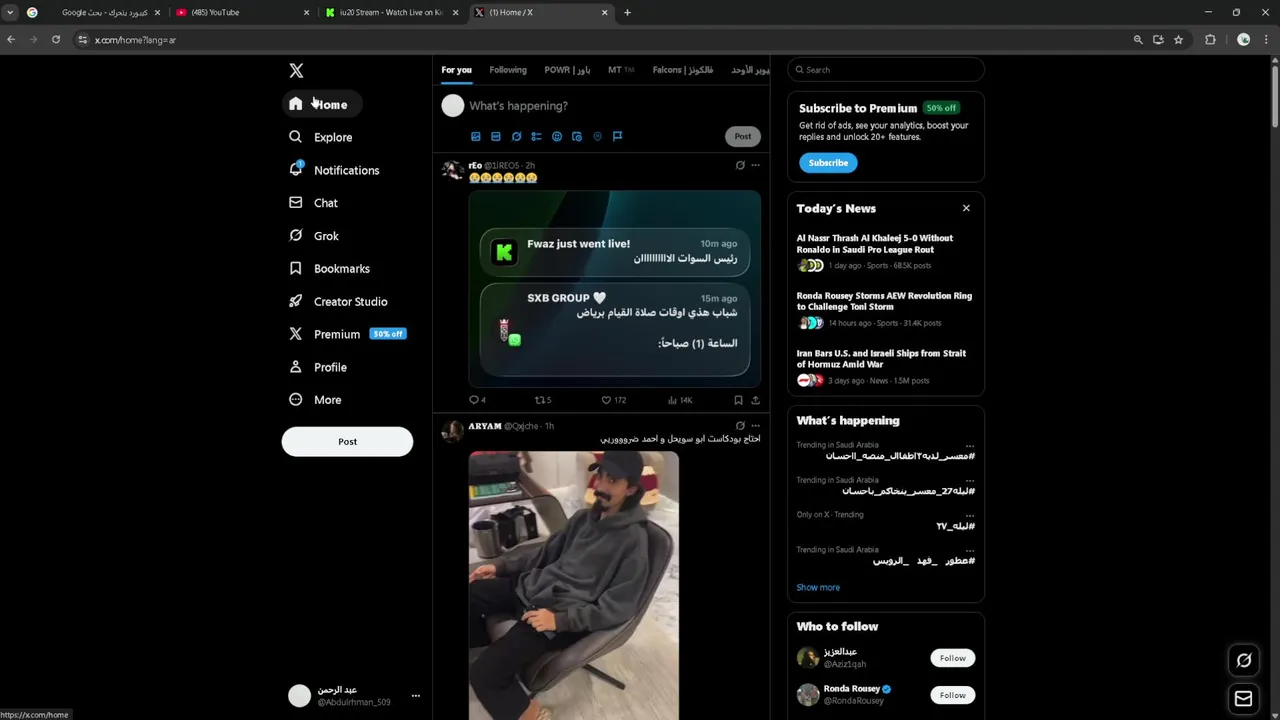Click the Grok icon in post composer

pos(516,136)
